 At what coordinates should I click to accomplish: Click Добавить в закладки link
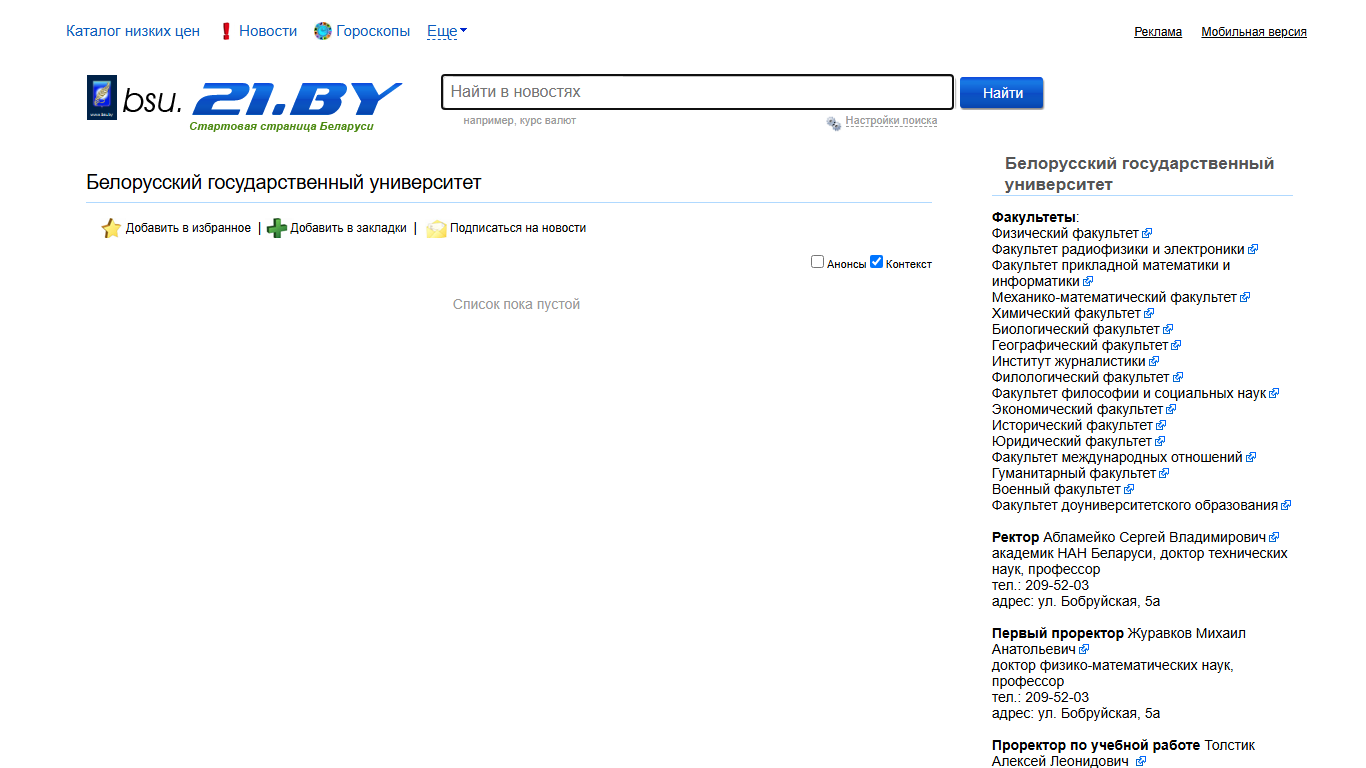pos(348,228)
